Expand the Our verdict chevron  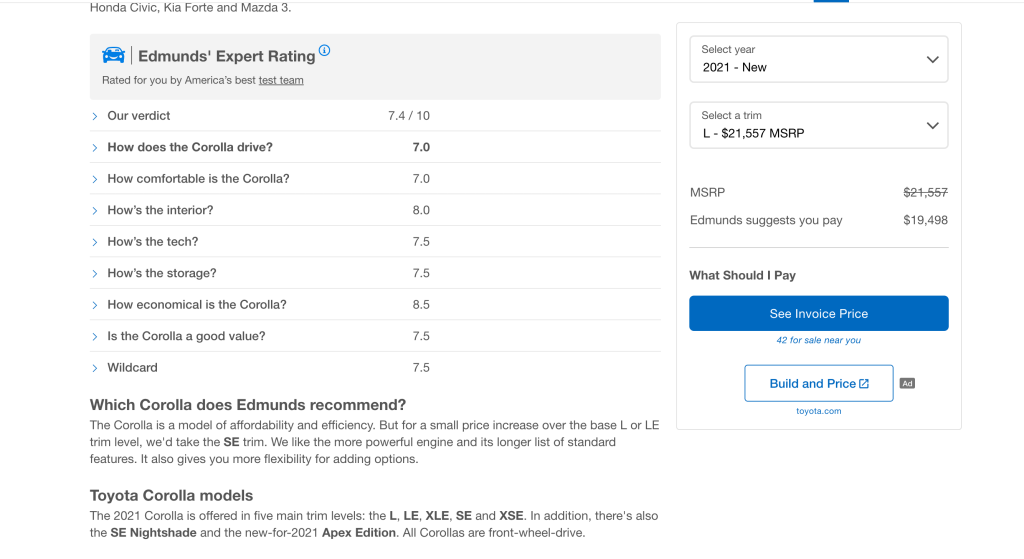[95, 116]
